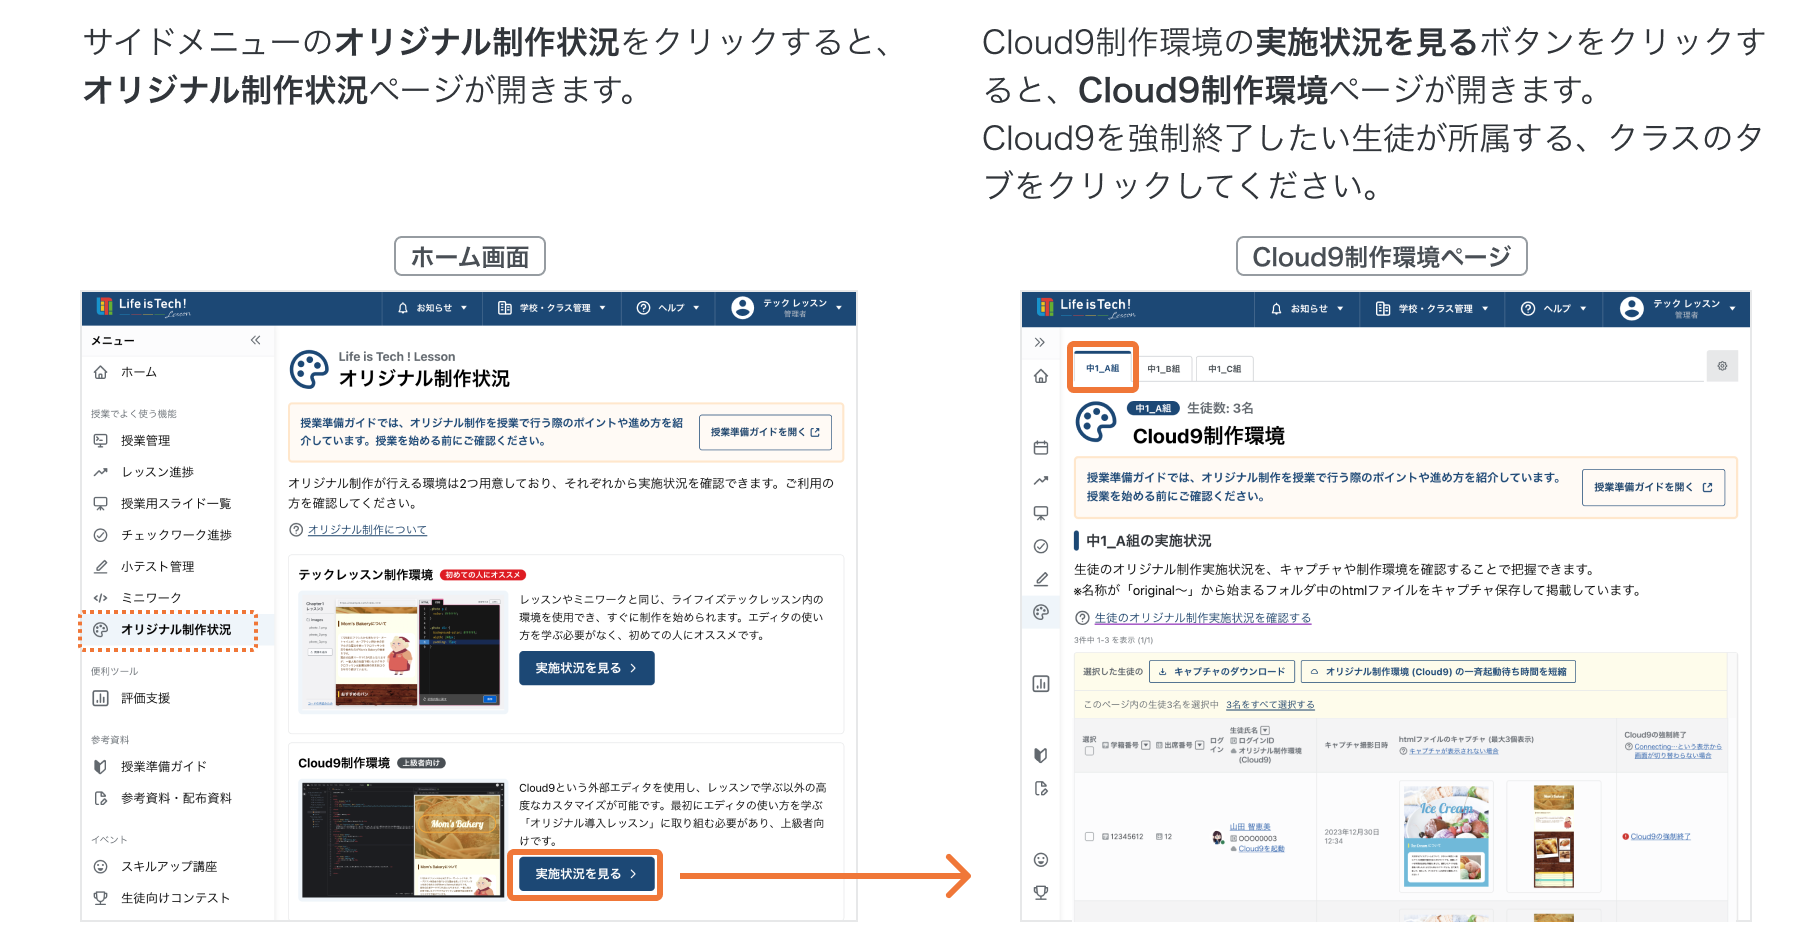
Task: Open the Ice Cream capture thumbnail
Action: coord(1446,836)
